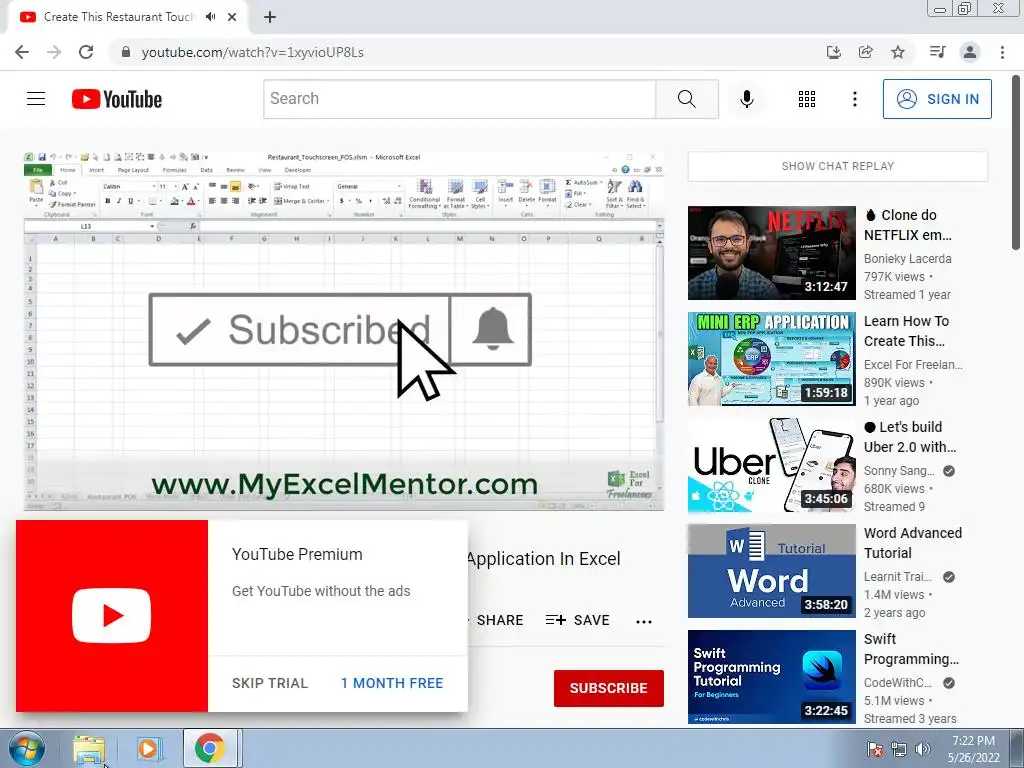Open the Mini ERP Application thumbnail
This screenshot has width=1024, height=768.
(771, 359)
